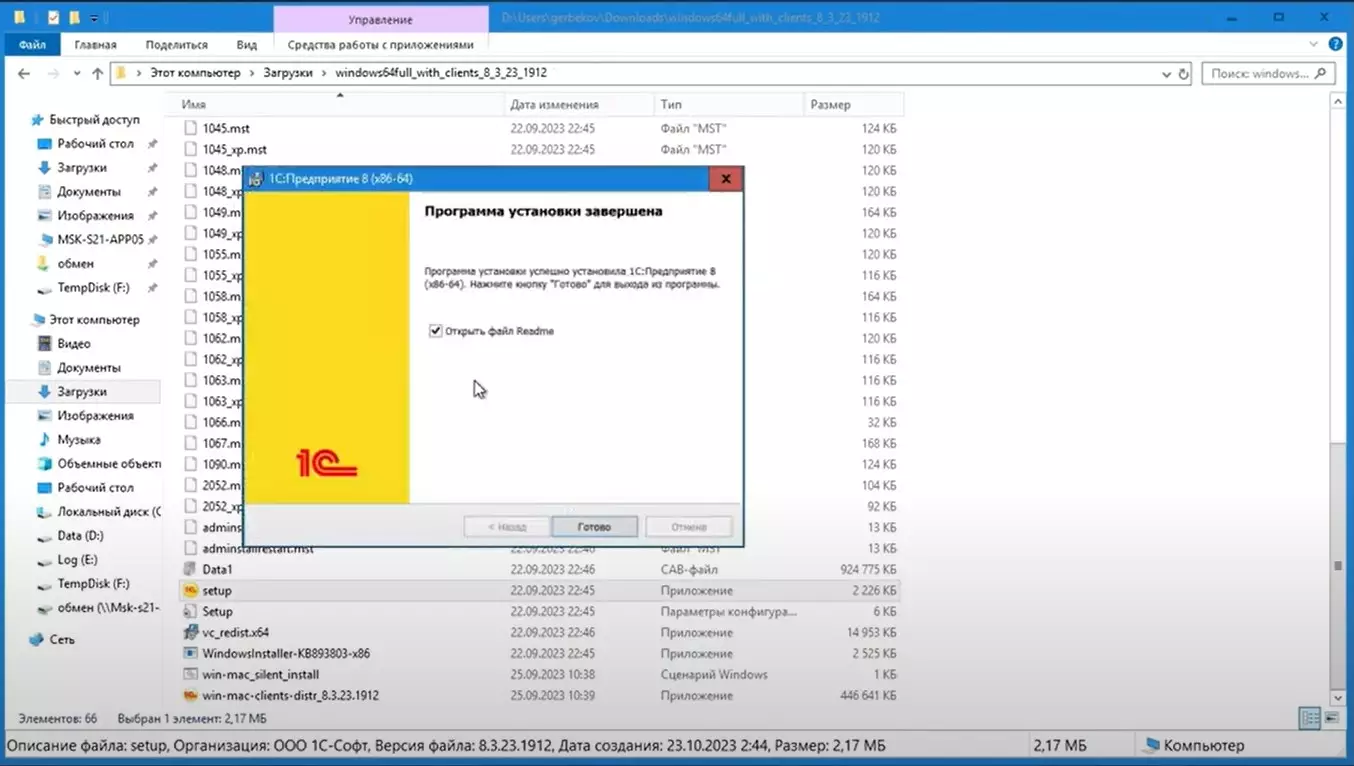Viewport: 1354px width, 766px height.
Task: Switch to the Главная ribbon tab
Action: pos(95,44)
